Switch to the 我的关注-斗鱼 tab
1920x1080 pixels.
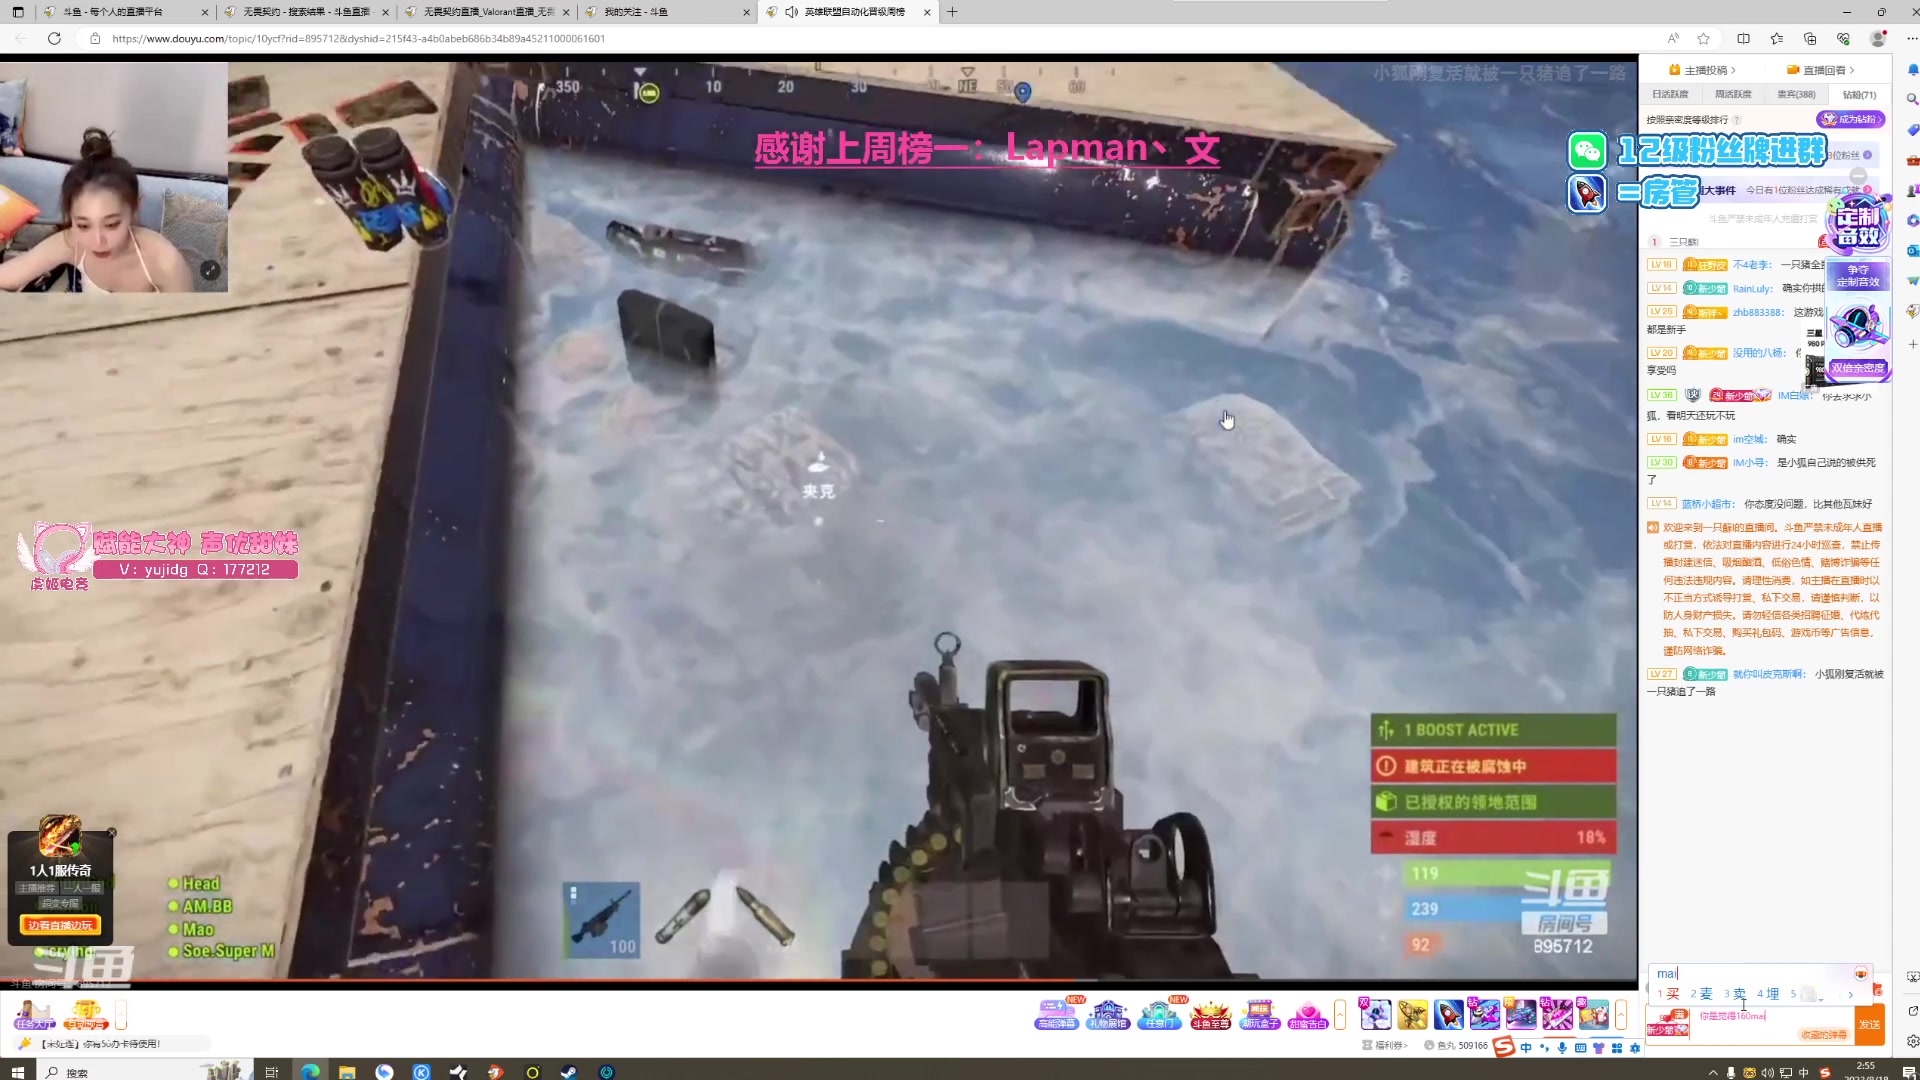(666, 12)
